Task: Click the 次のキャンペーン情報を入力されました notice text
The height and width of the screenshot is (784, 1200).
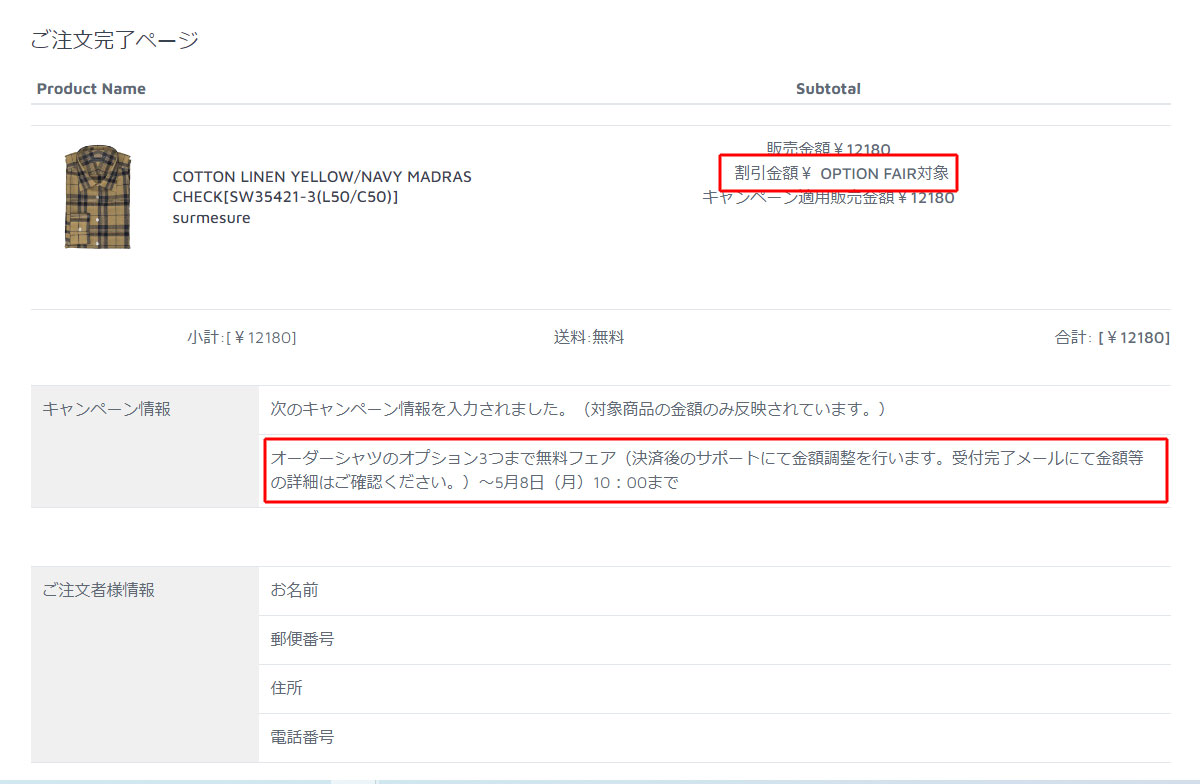Action: [578, 409]
